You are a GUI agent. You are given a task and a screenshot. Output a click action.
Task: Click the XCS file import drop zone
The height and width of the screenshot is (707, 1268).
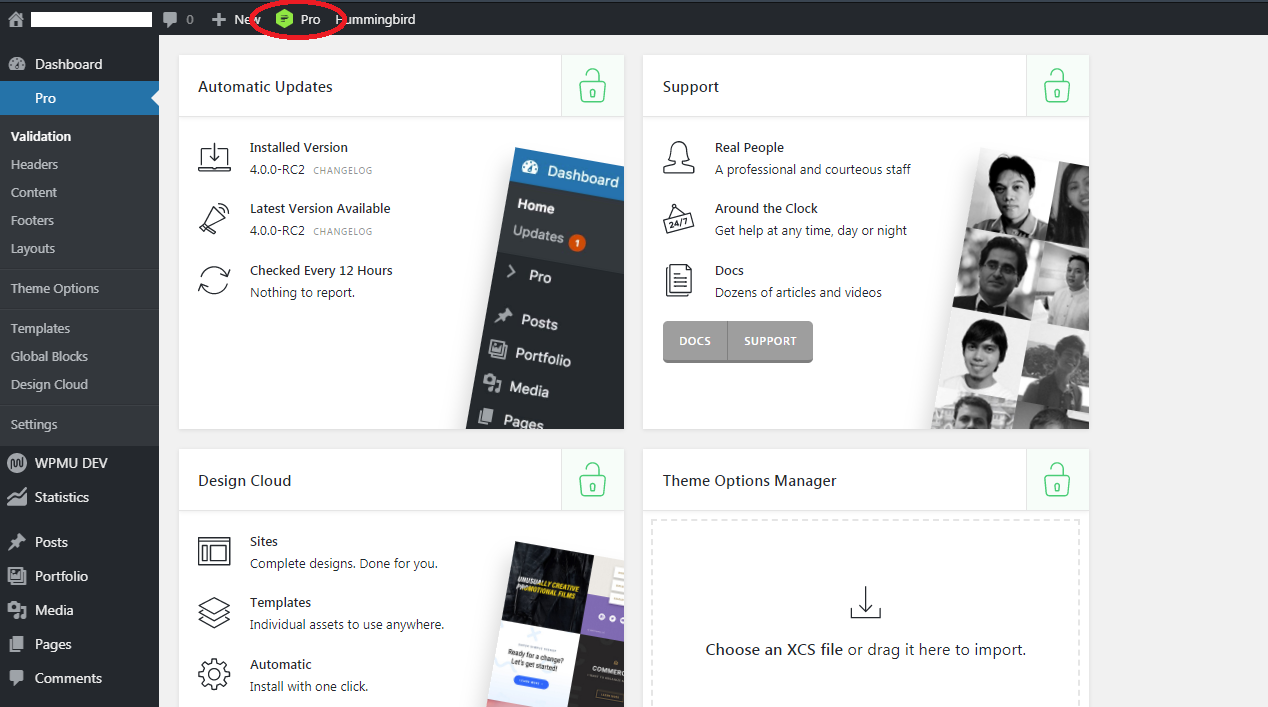coord(865,620)
